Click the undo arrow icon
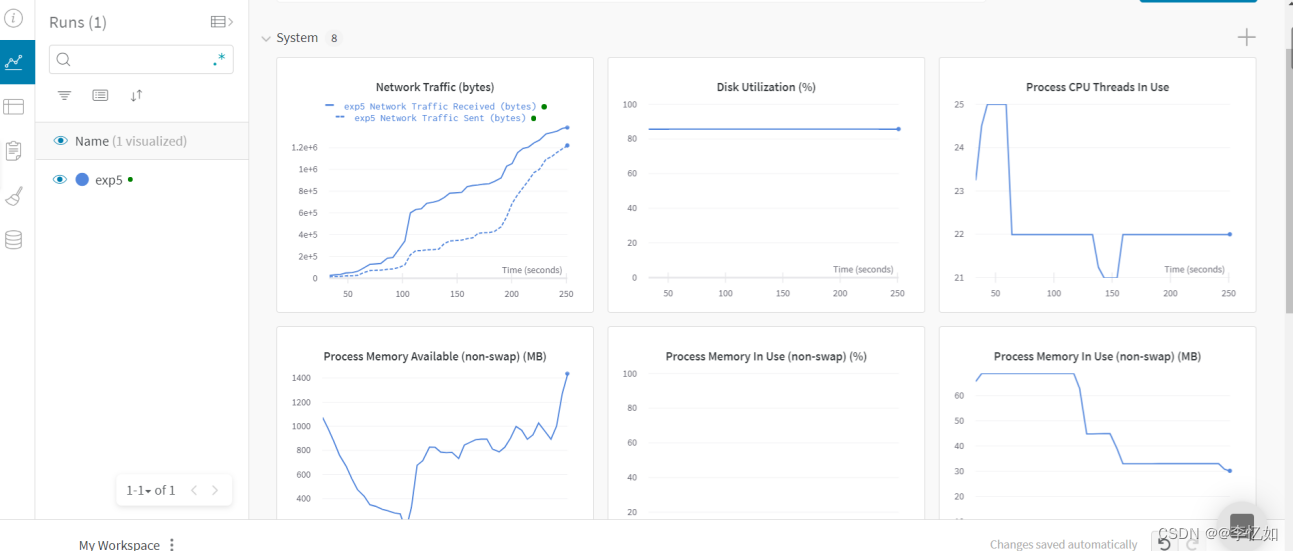 pos(1165,543)
